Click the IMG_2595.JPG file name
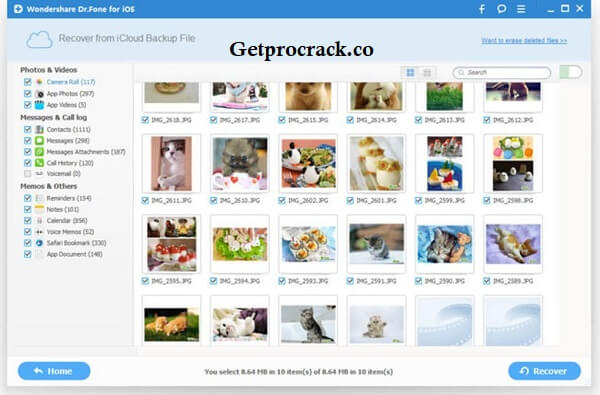This screenshot has width=600, height=395. click(x=171, y=281)
